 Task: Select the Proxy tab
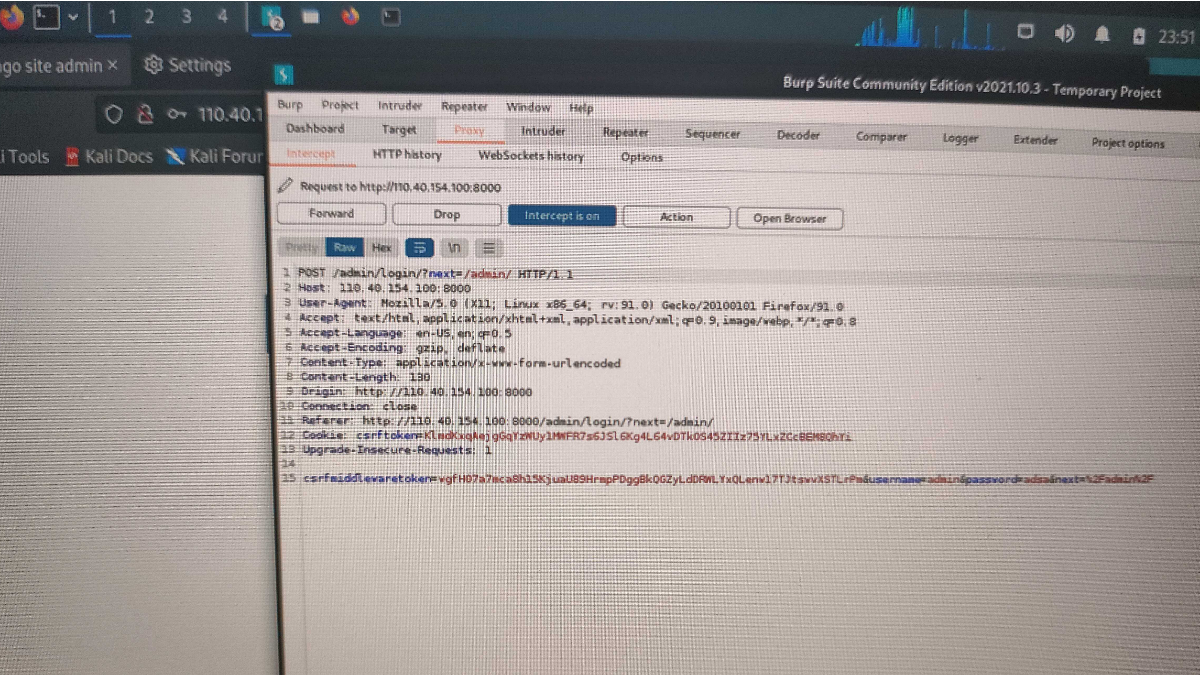click(x=469, y=130)
